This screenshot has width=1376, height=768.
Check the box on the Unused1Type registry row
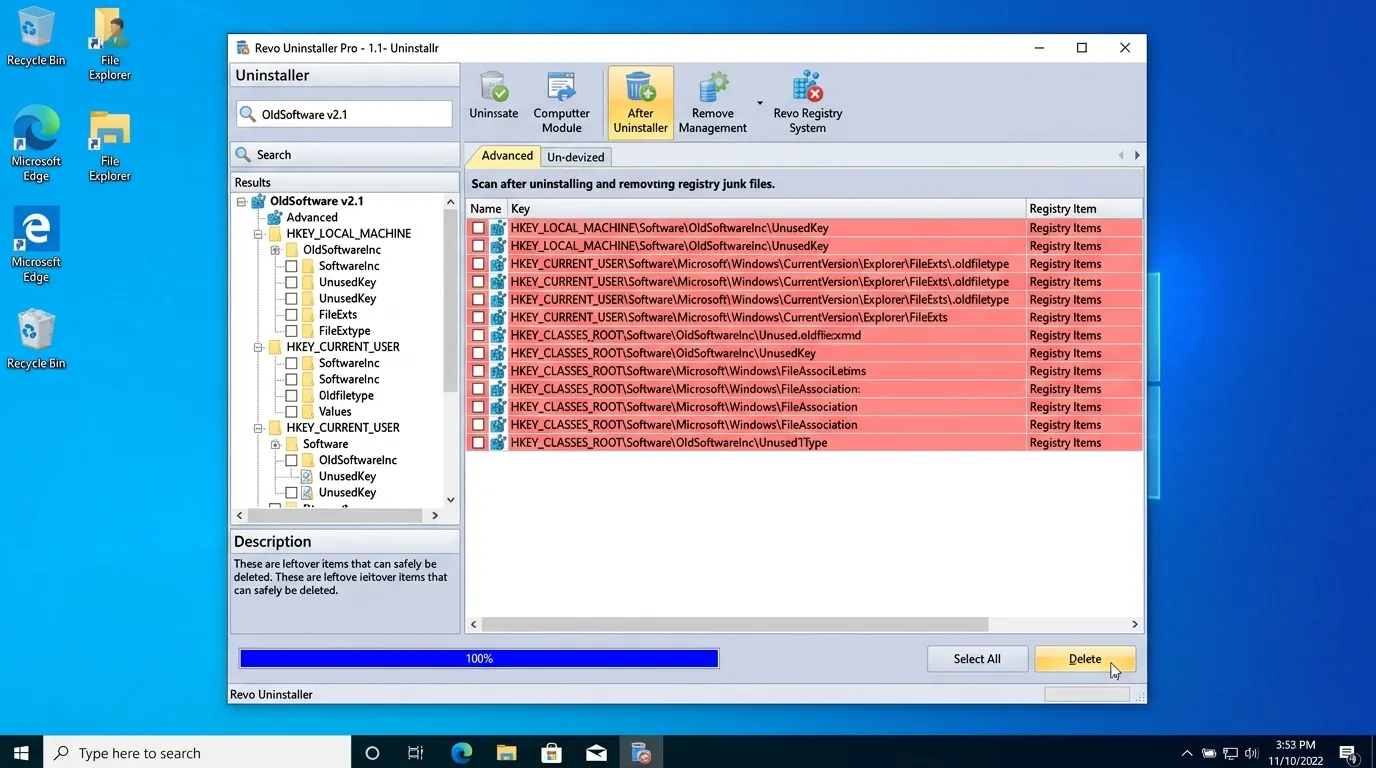point(478,443)
